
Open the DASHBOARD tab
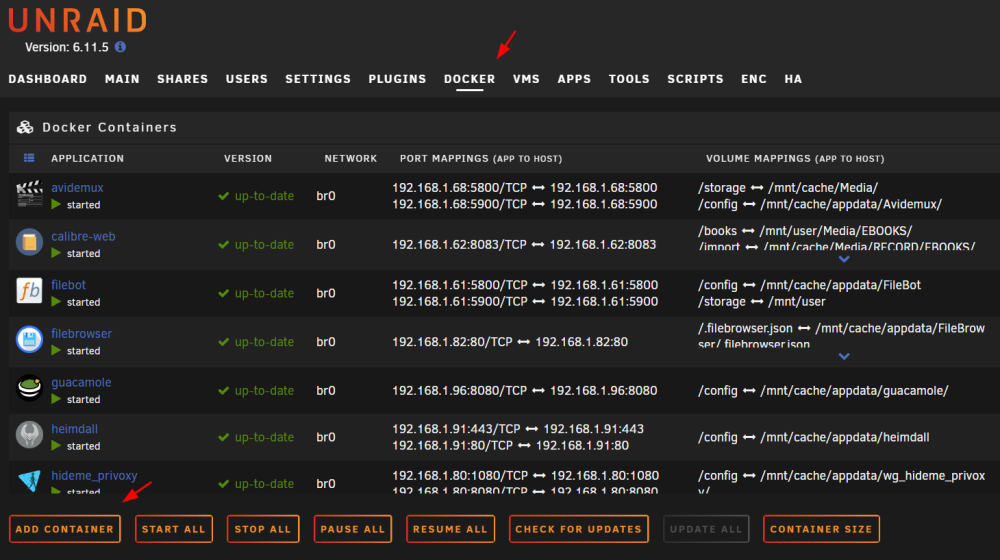pos(48,79)
